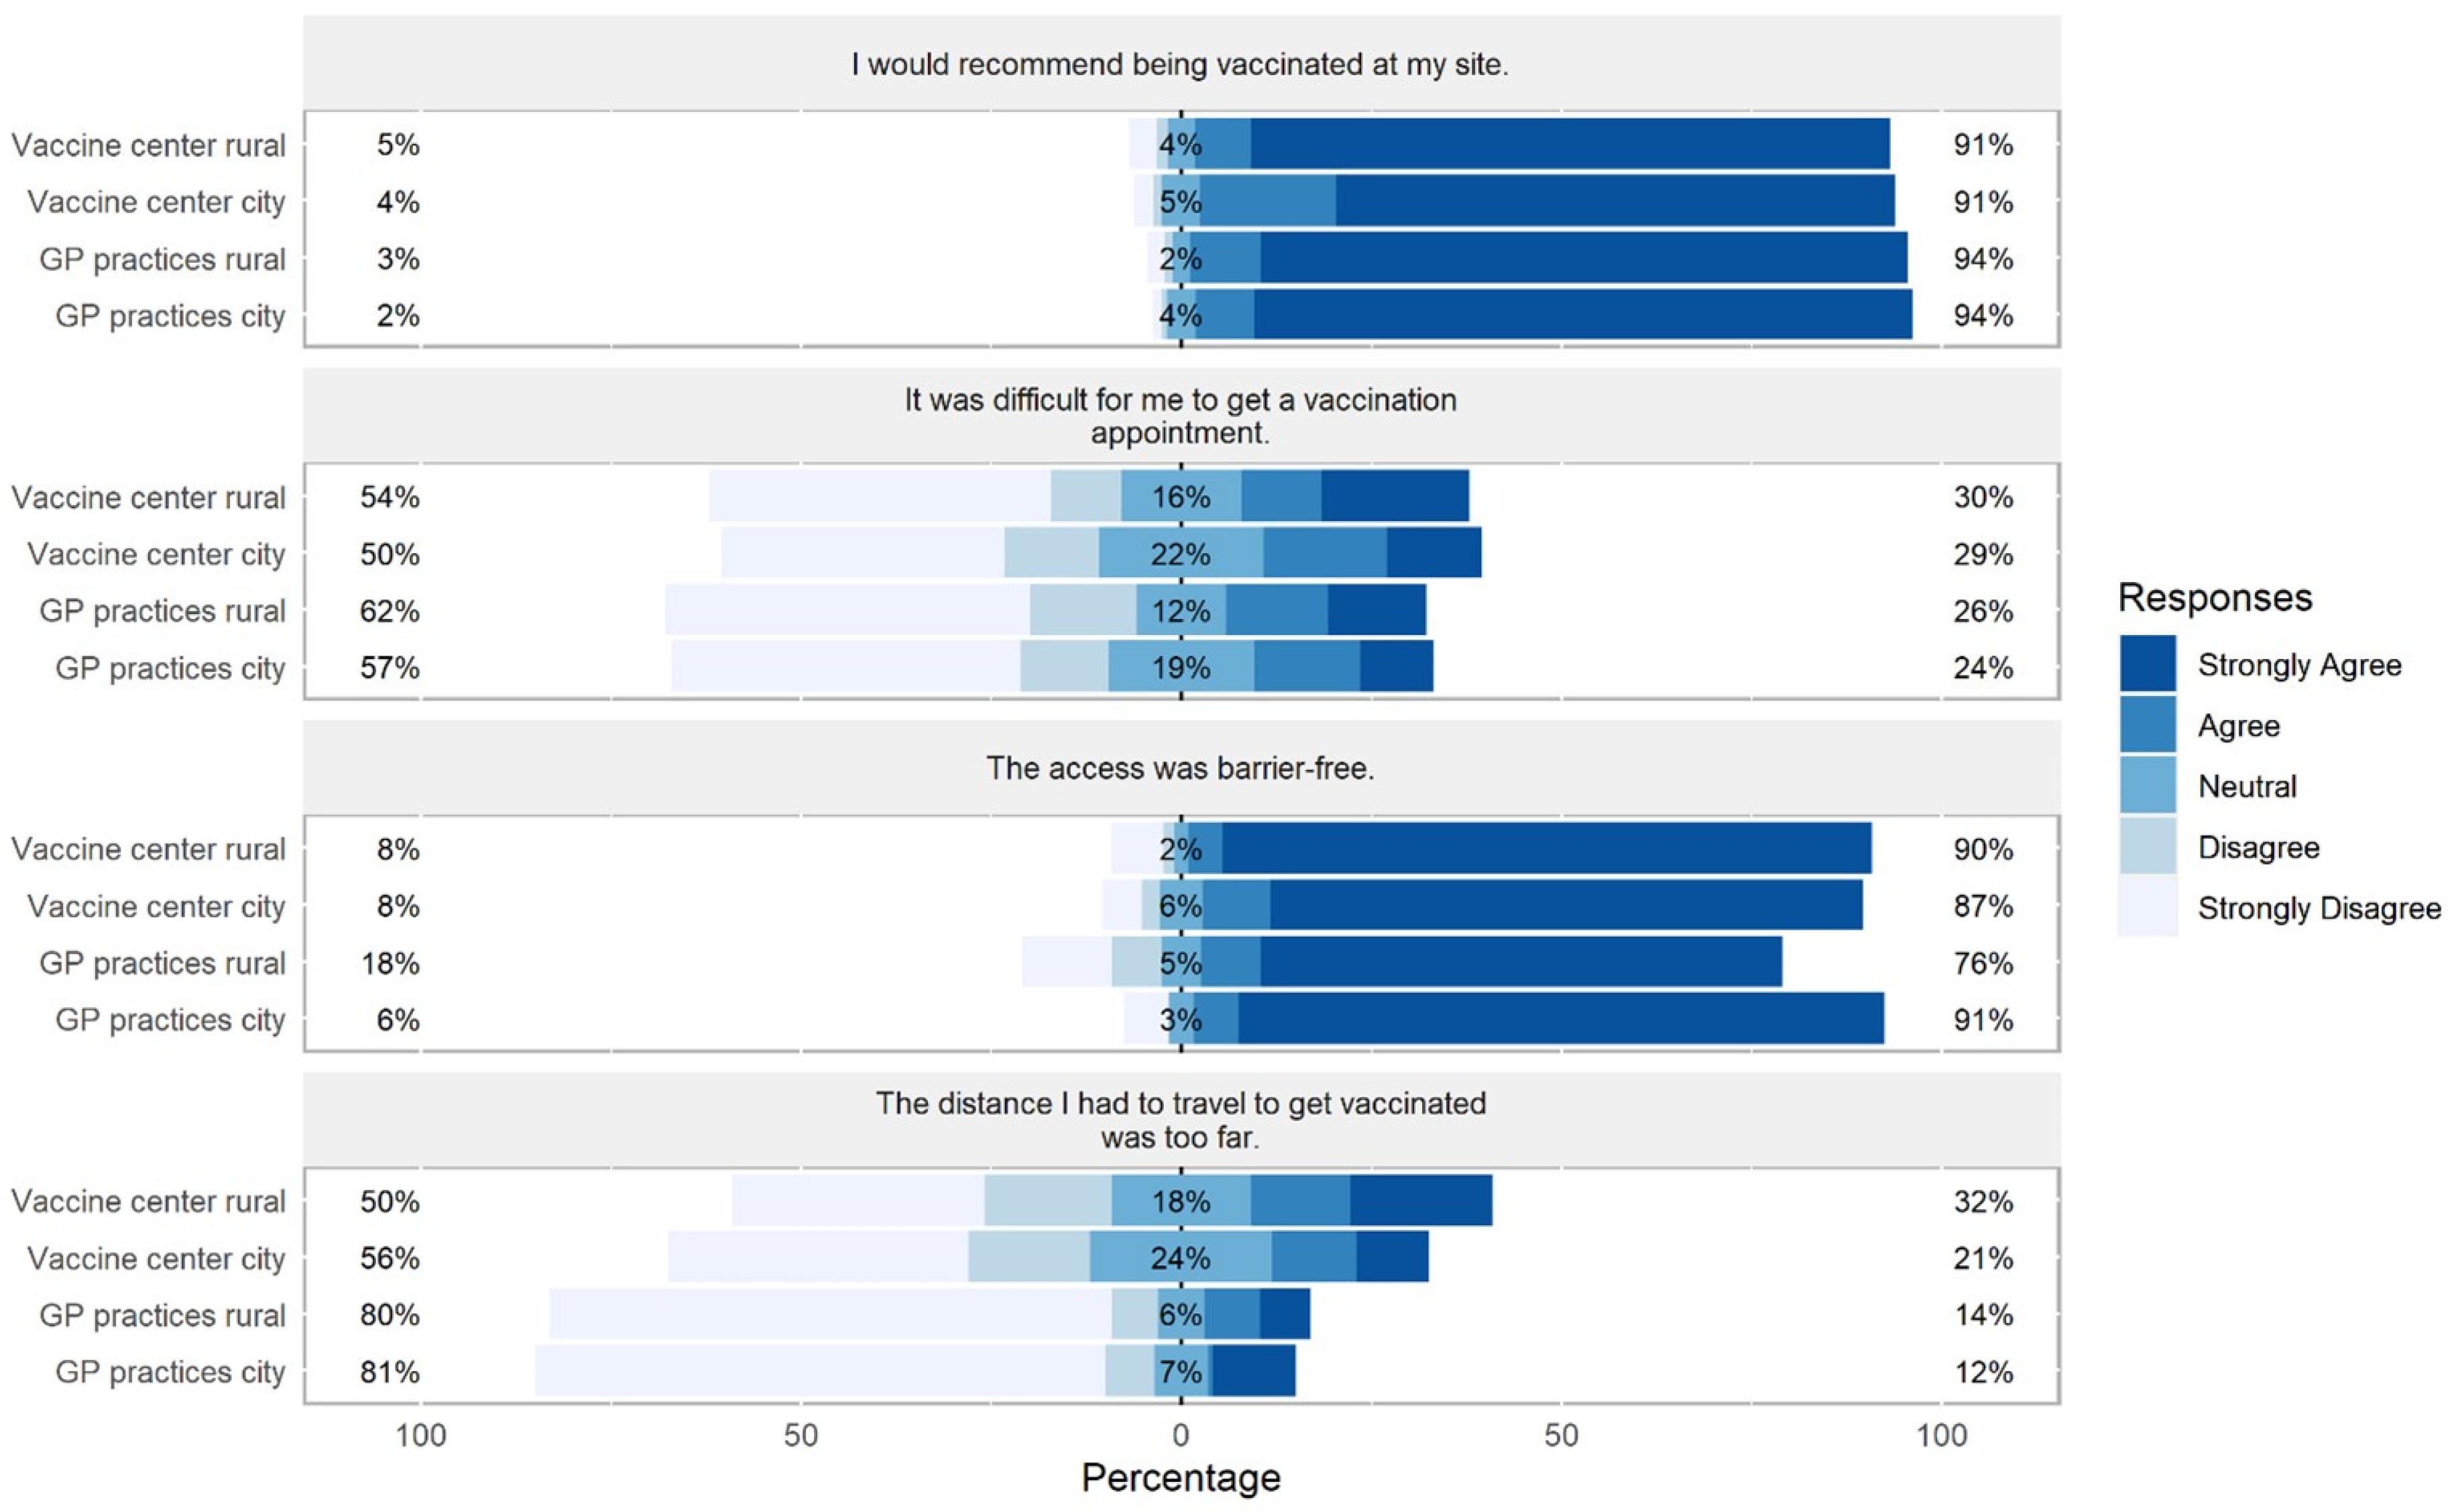Click the Strongly Agree legend swatch
The width and height of the screenshot is (2456, 1512).
pos(2147,664)
